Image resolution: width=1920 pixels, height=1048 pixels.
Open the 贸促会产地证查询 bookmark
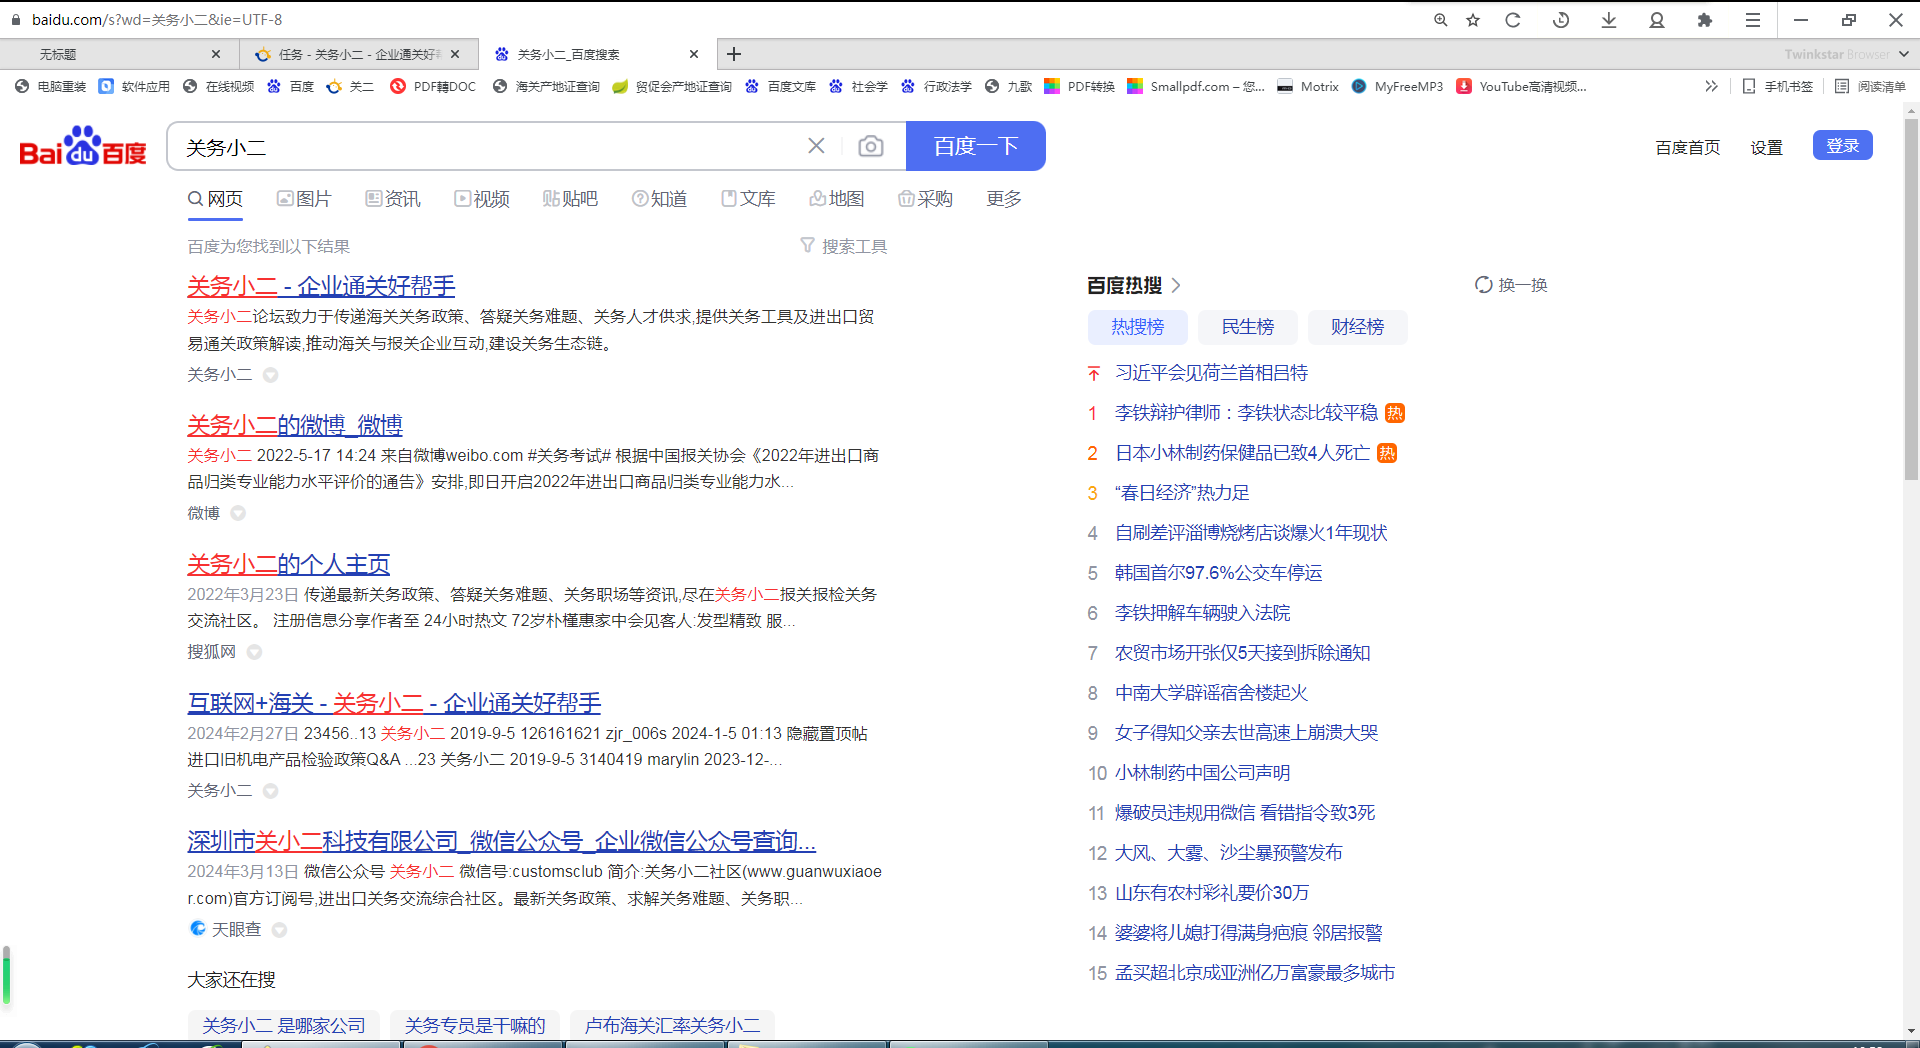click(672, 86)
